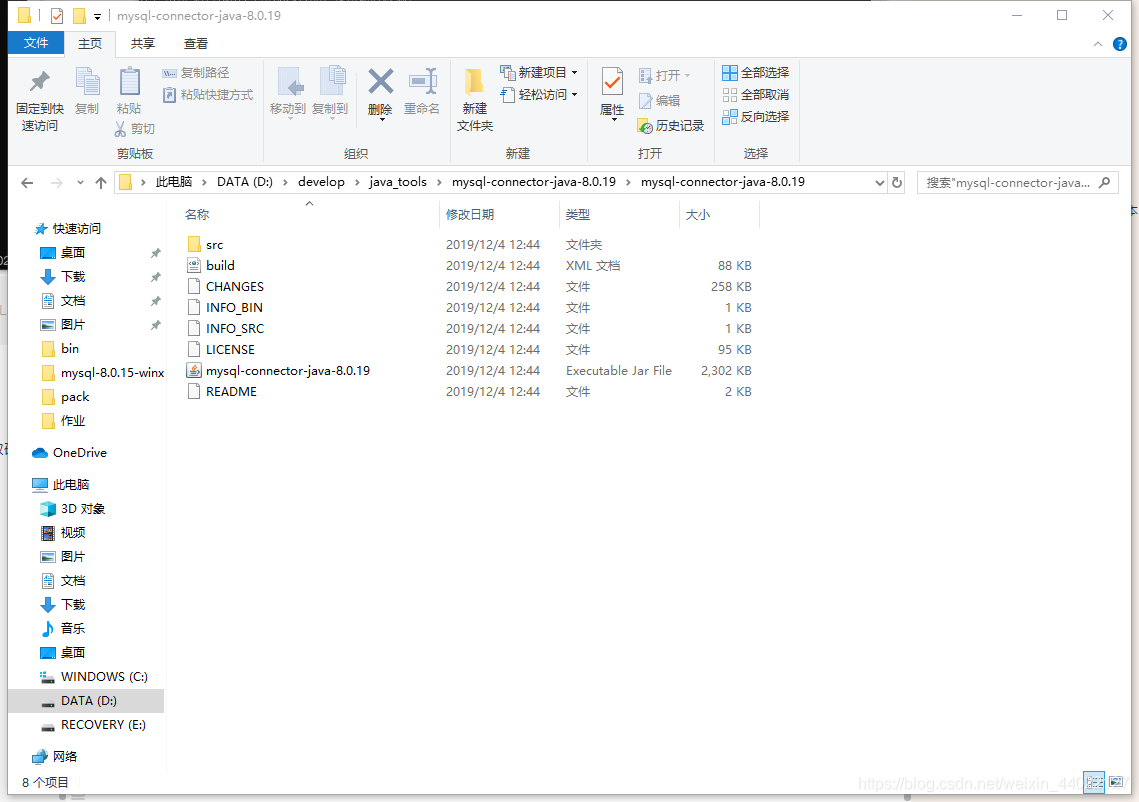Click Invert selection (反向选择)
The height and width of the screenshot is (802, 1139).
[x=755, y=116]
